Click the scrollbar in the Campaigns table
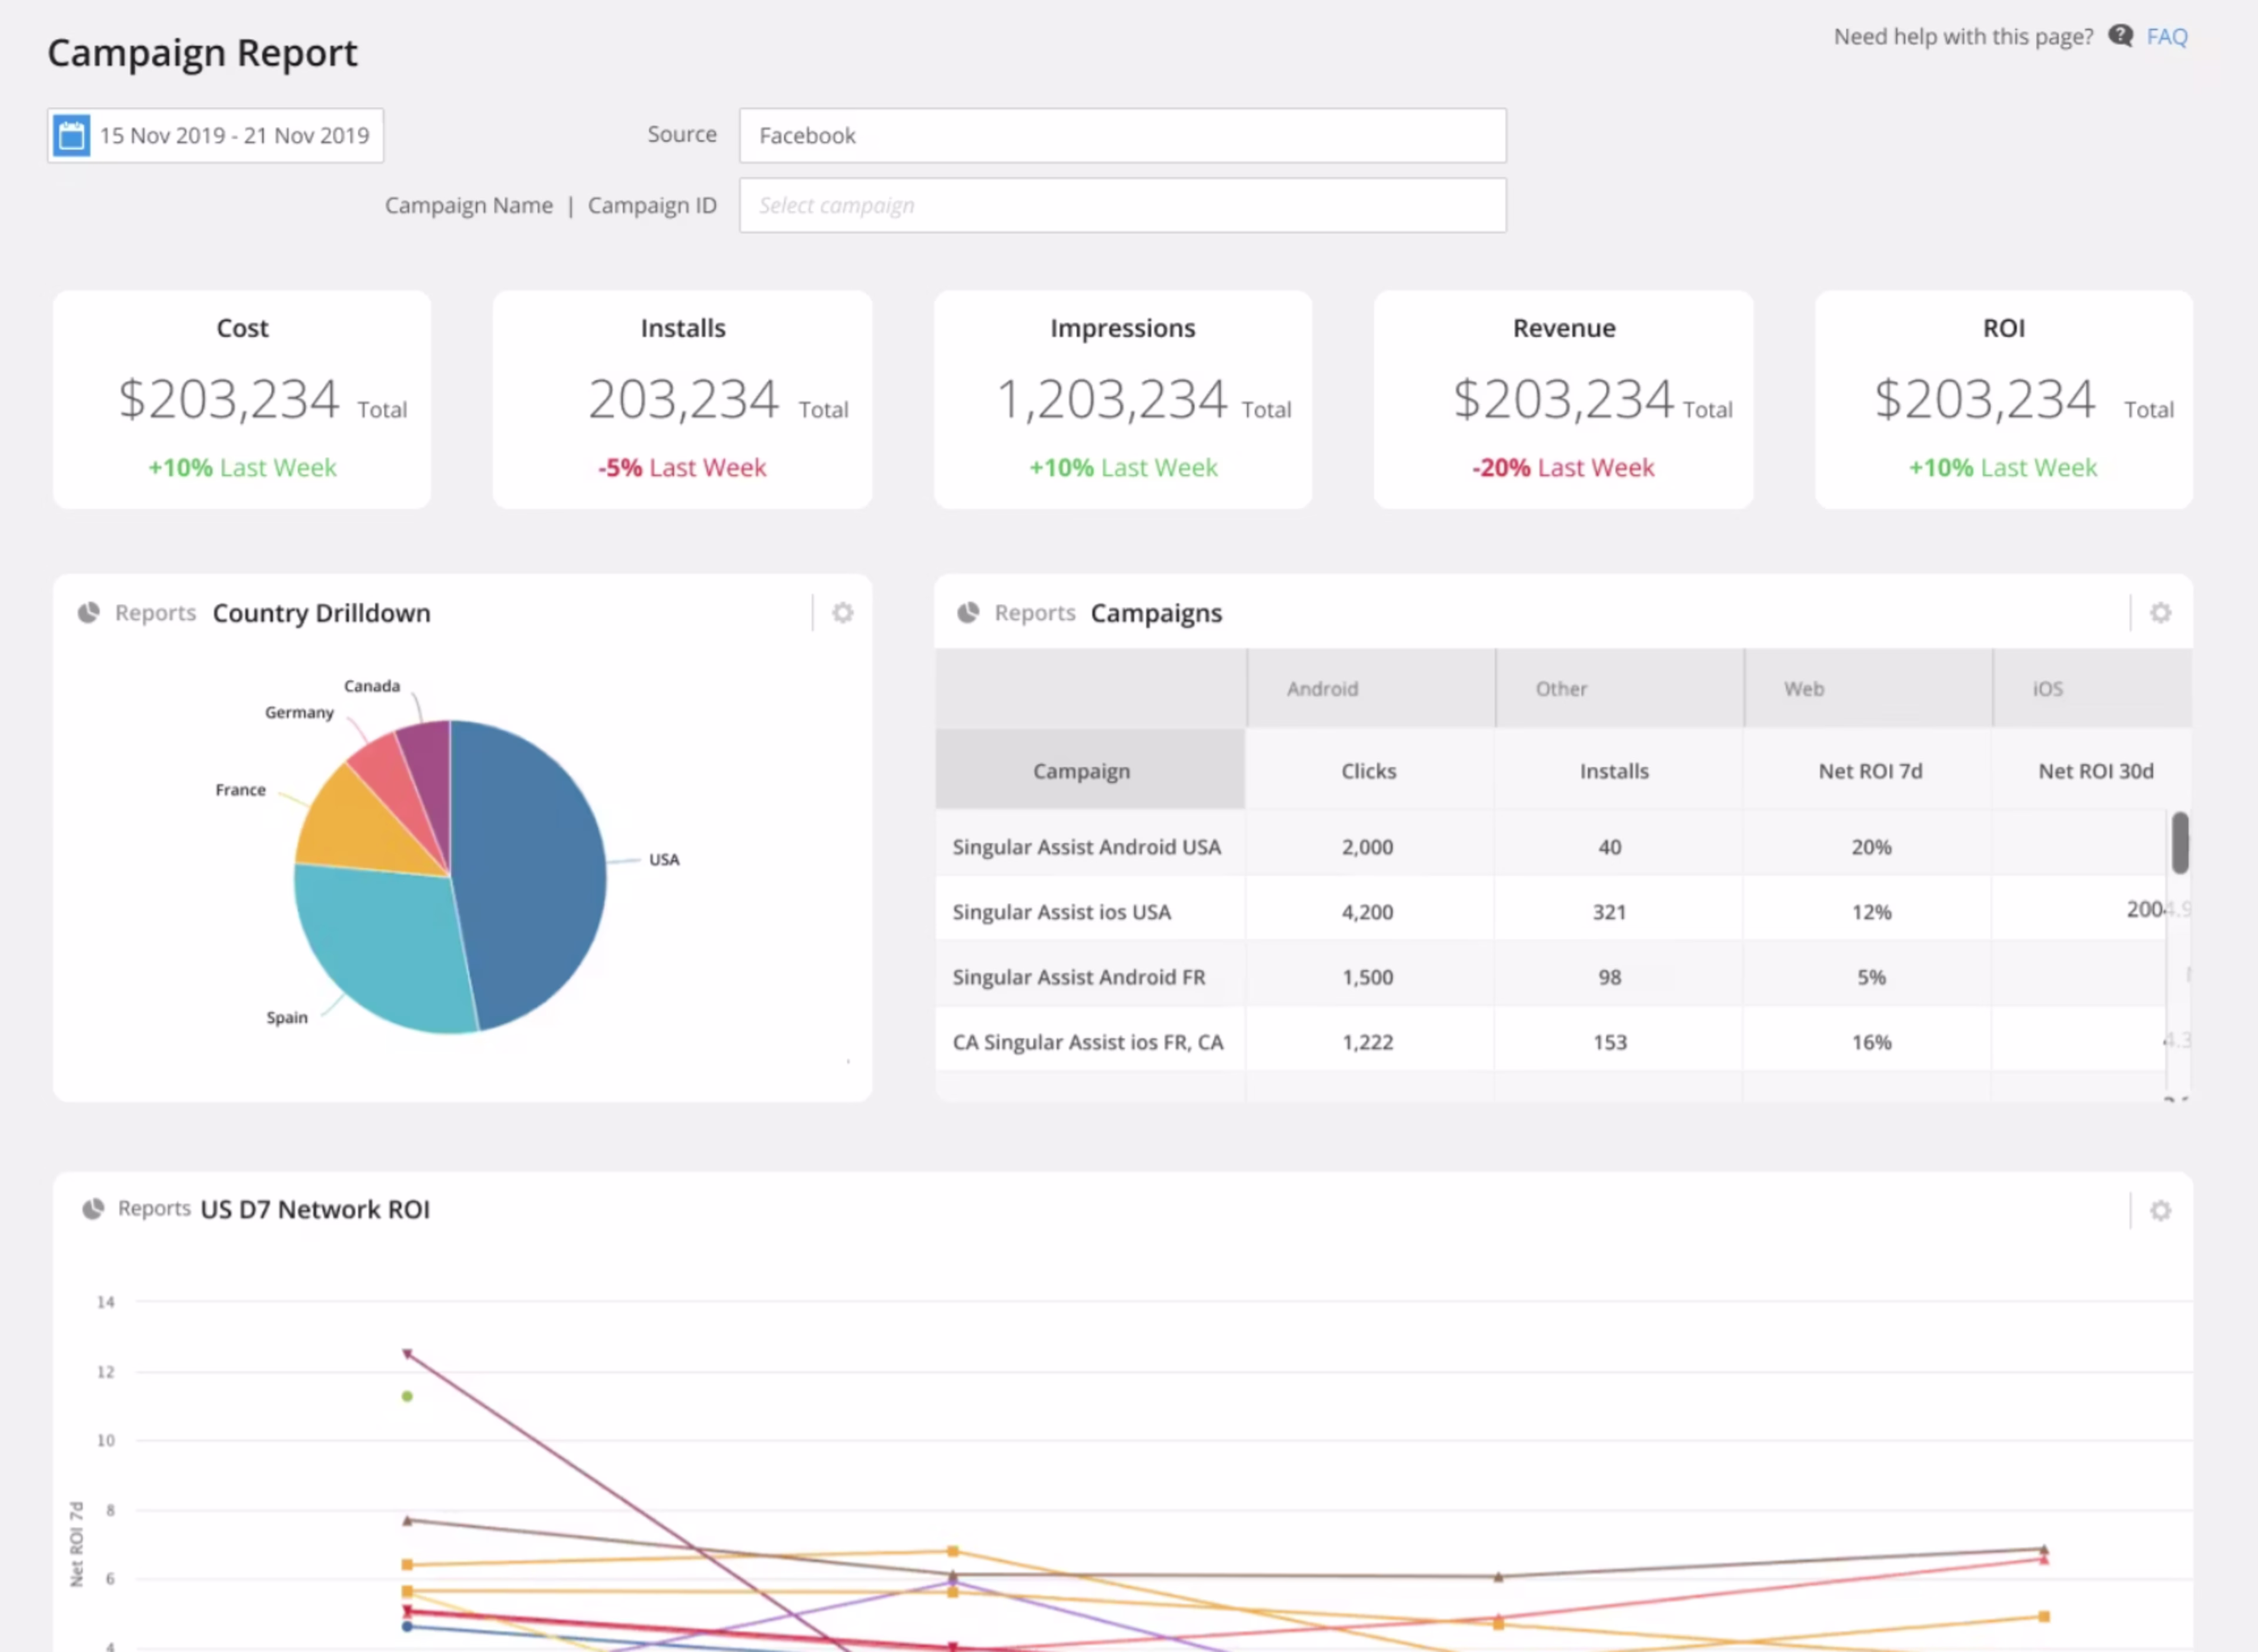Image resolution: width=2258 pixels, height=1652 pixels. [x=2181, y=843]
